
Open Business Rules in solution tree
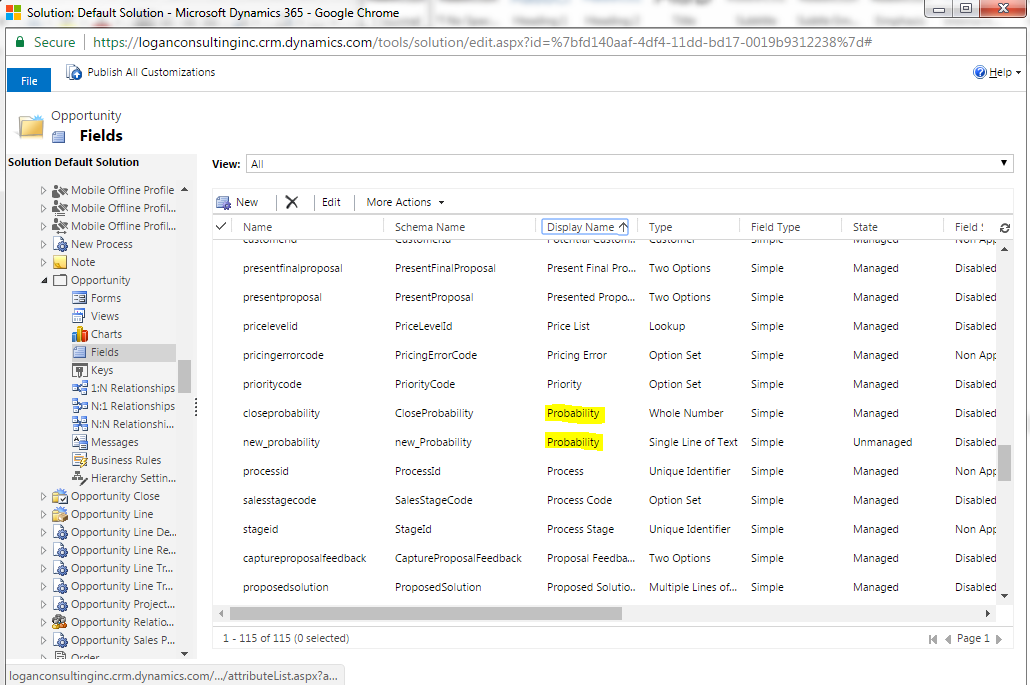tap(125, 460)
